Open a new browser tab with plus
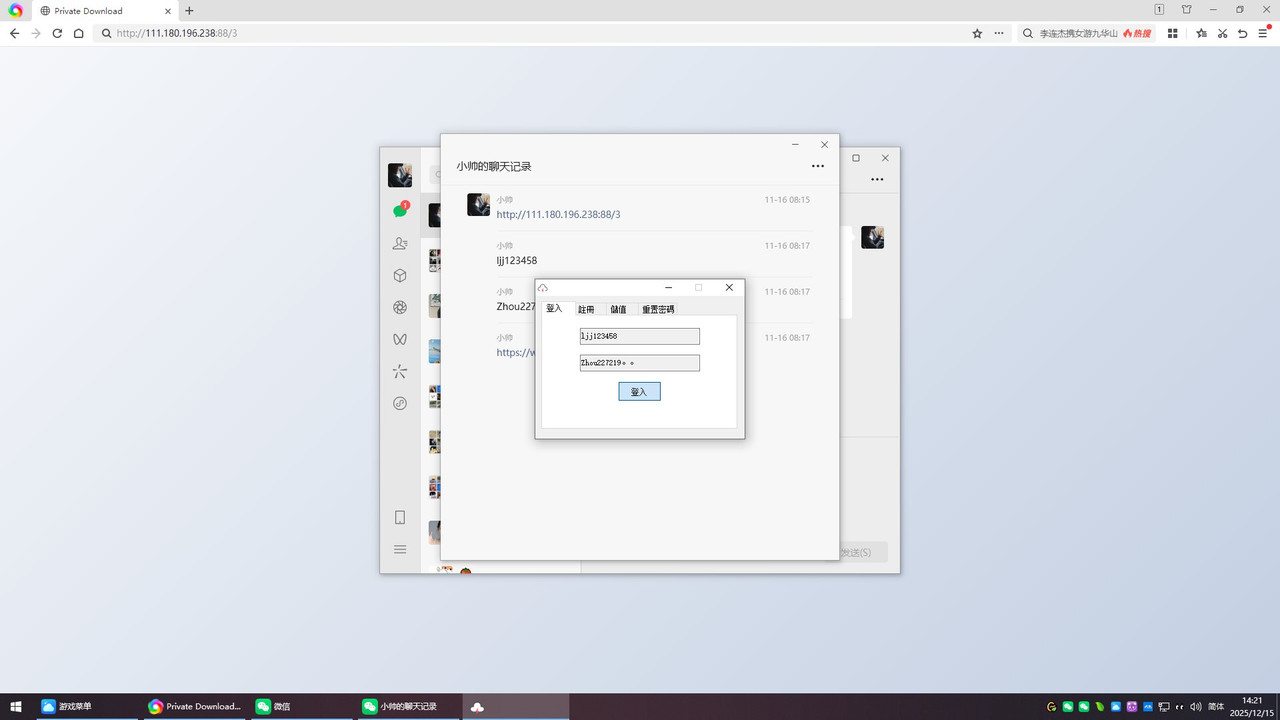 189,10
